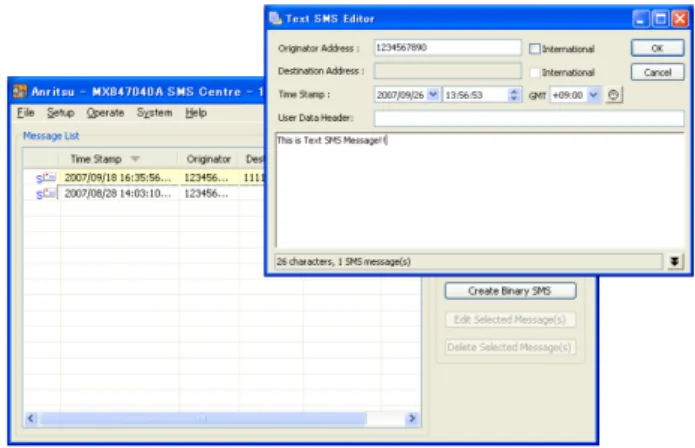Select the row with timestamp 2007/08/28 14:03:10

[146, 194]
